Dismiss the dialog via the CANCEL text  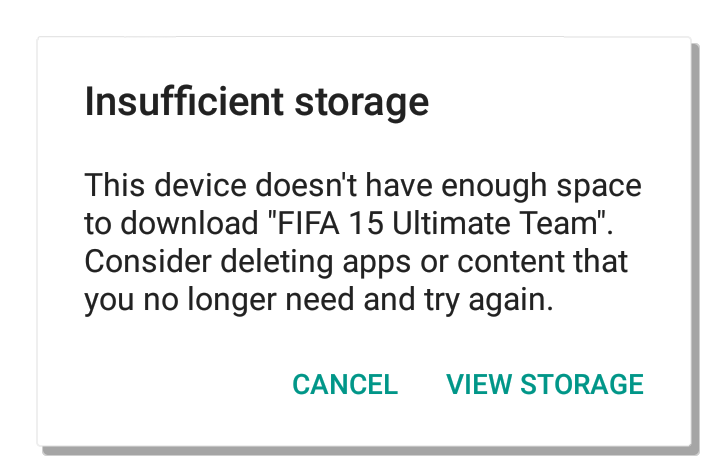click(345, 385)
